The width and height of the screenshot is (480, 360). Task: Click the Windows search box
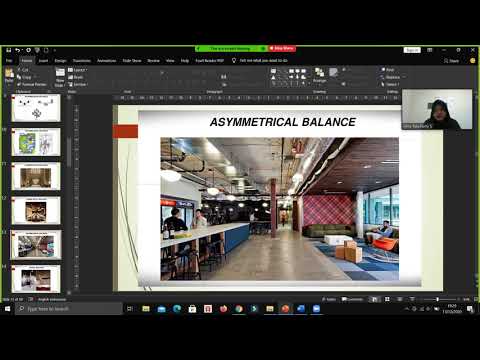pos(69,309)
